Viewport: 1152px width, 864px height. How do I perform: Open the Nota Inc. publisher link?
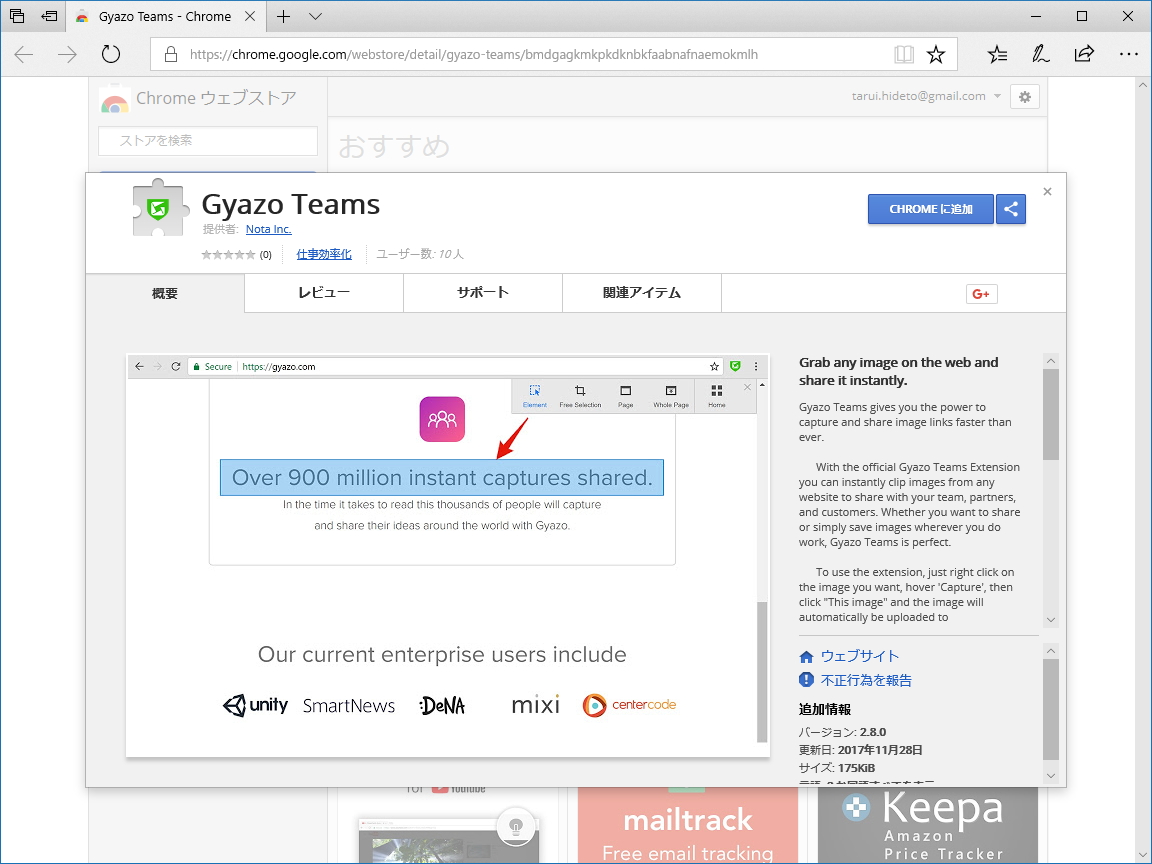coord(268,228)
